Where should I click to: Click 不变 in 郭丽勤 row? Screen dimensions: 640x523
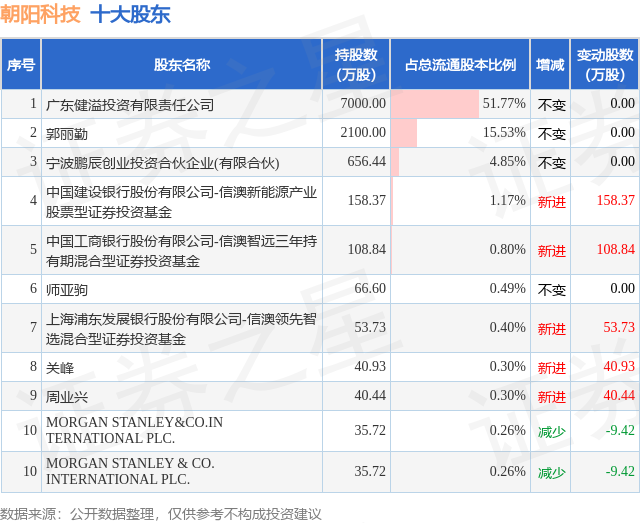pyautogui.click(x=551, y=134)
